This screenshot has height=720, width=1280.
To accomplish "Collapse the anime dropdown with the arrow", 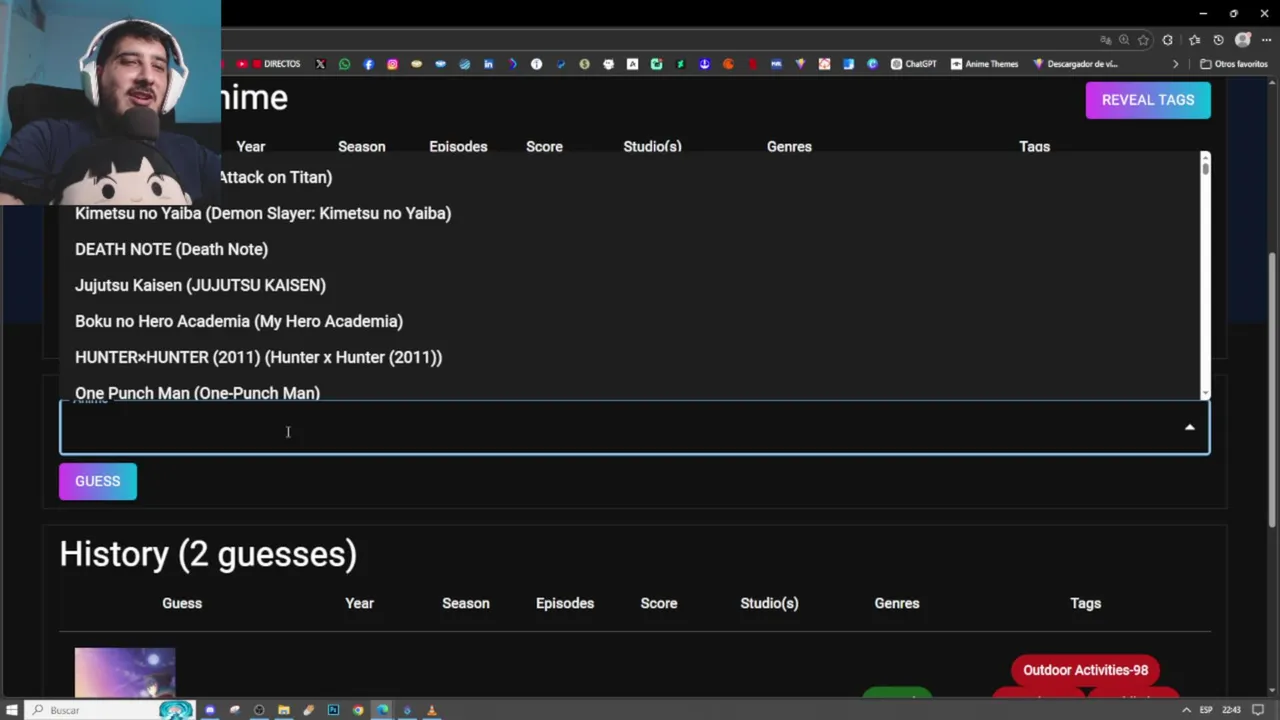I will click(1189, 428).
